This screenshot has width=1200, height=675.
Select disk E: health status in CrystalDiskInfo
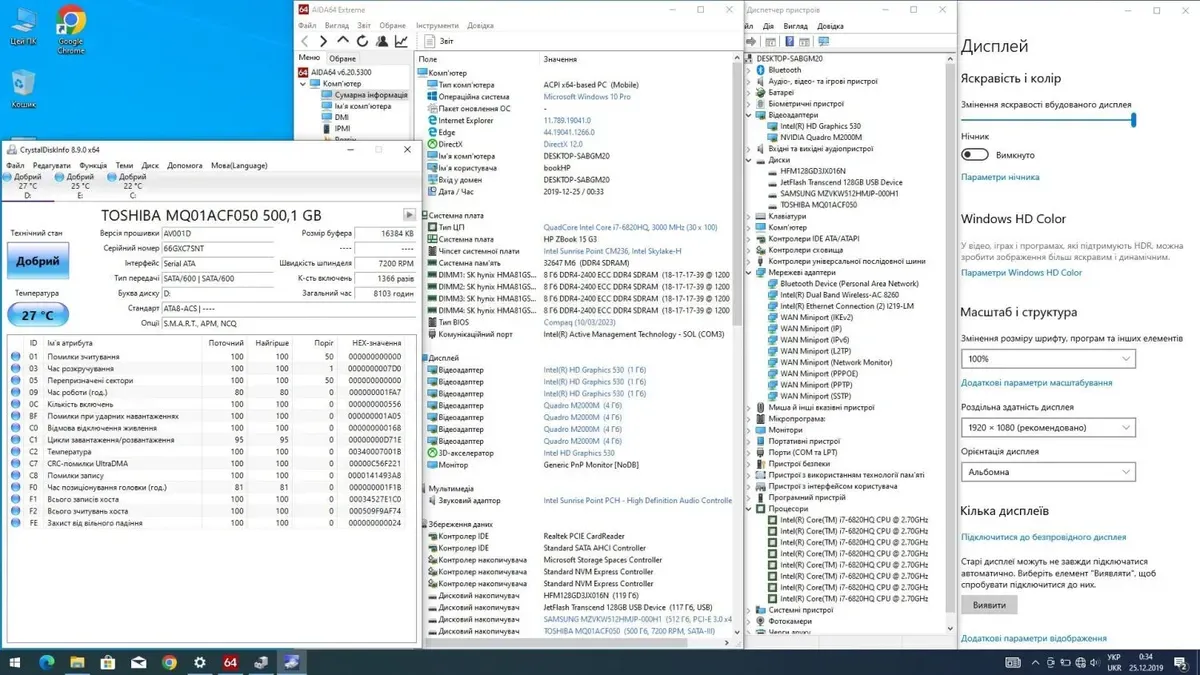[80, 181]
